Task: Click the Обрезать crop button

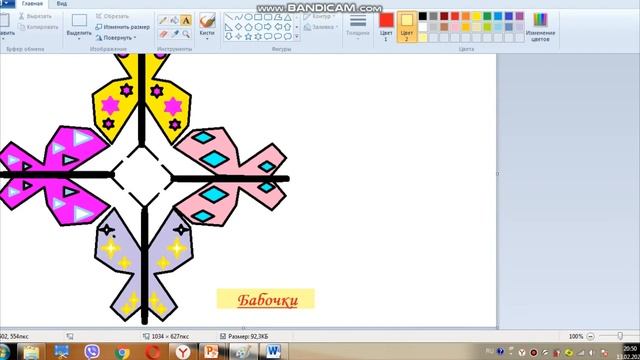Action: click(x=112, y=16)
